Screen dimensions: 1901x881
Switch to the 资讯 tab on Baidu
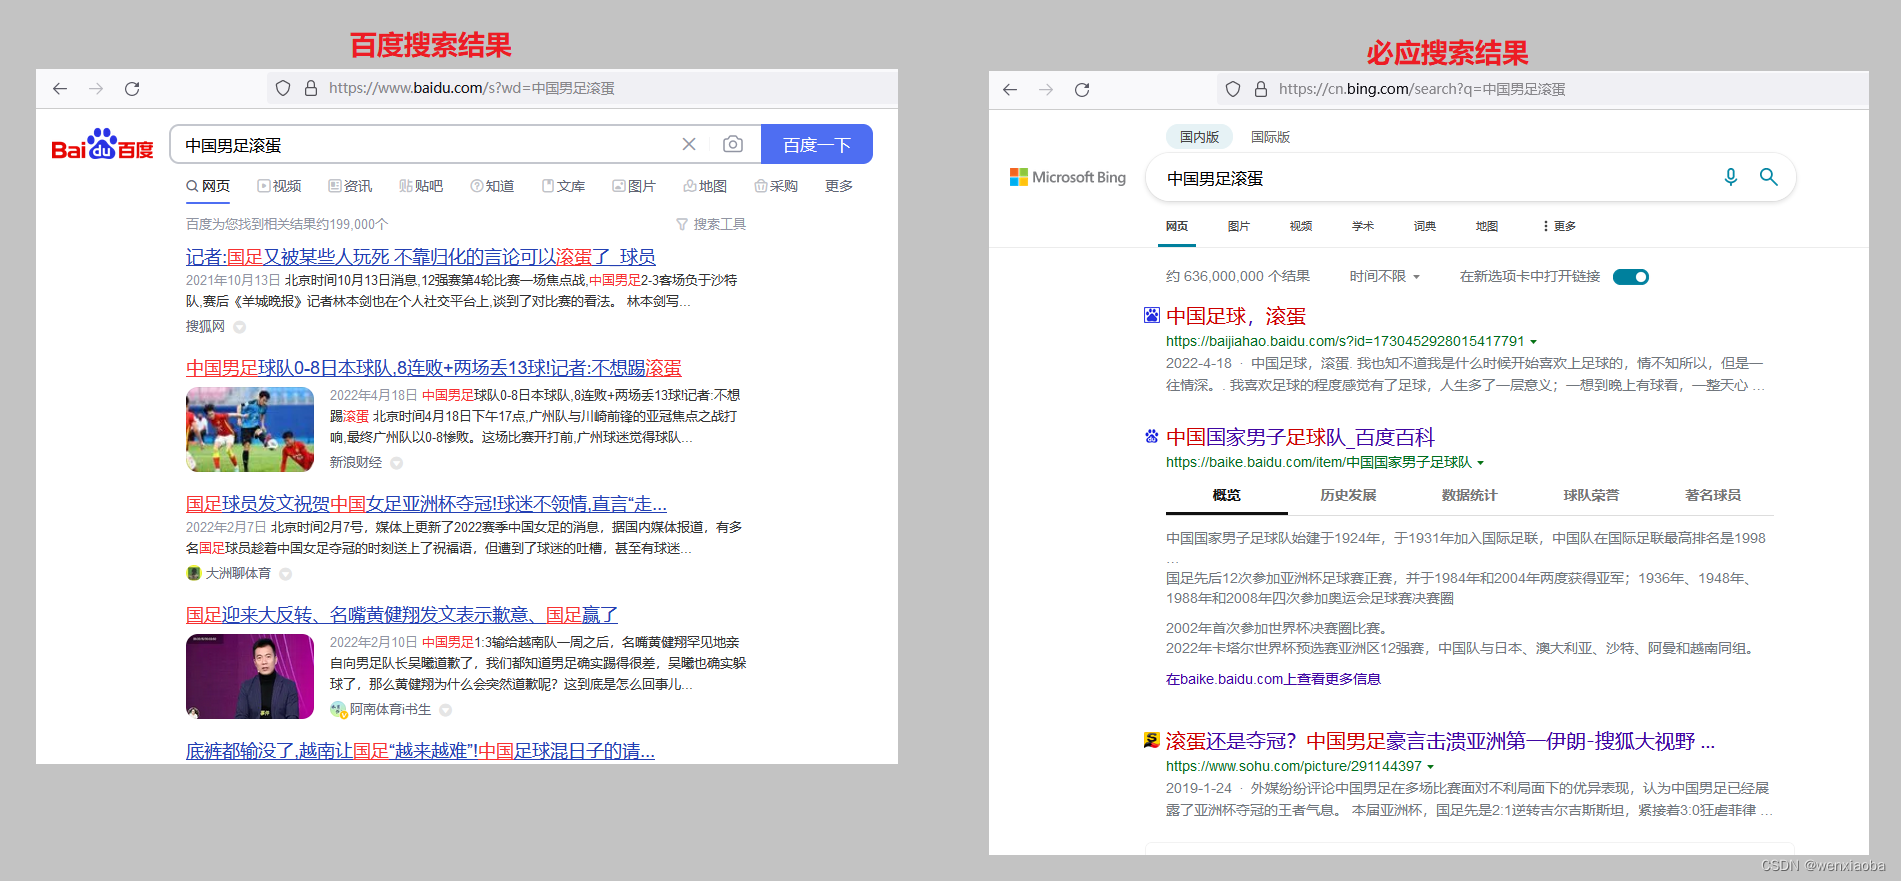pyautogui.click(x=350, y=186)
